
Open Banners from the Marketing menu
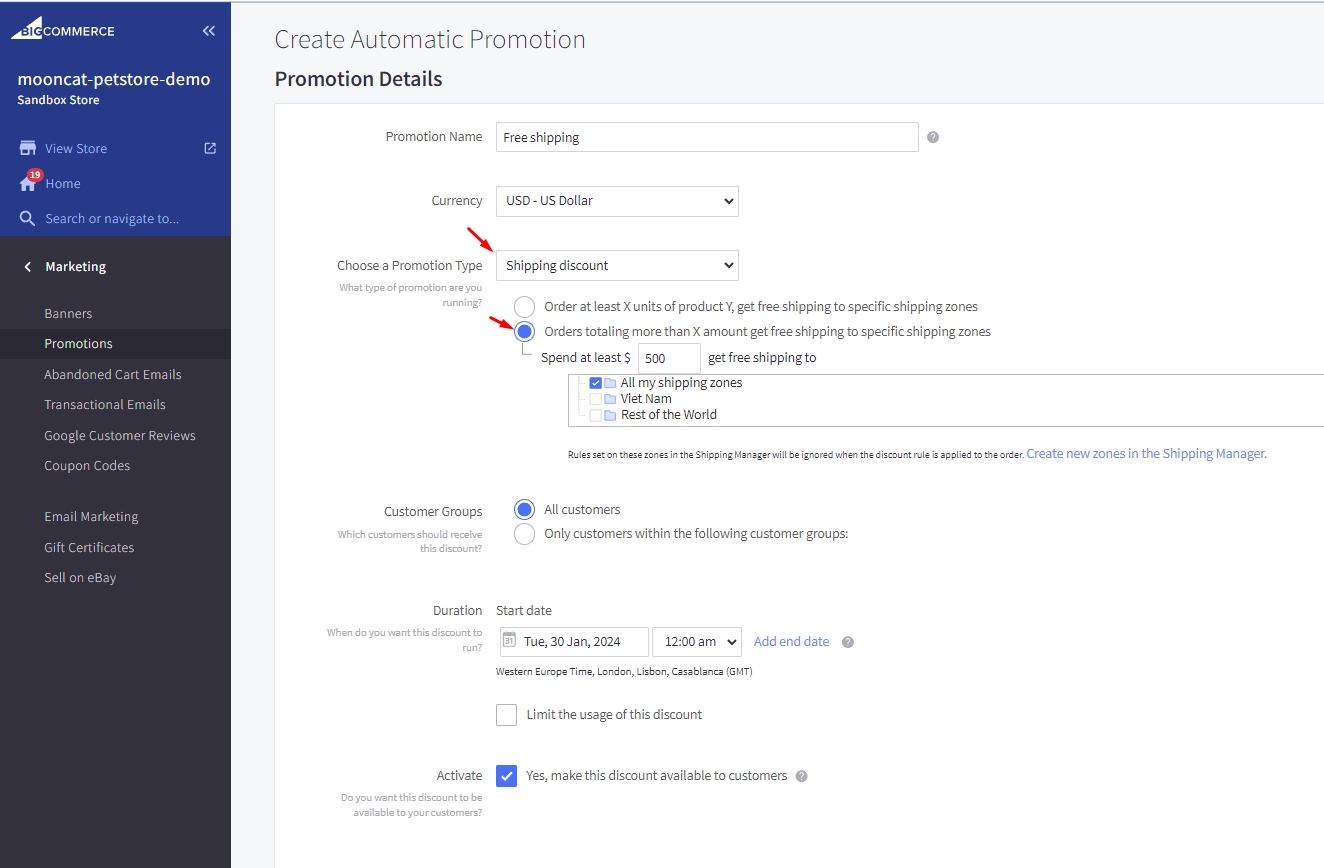tap(68, 313)
